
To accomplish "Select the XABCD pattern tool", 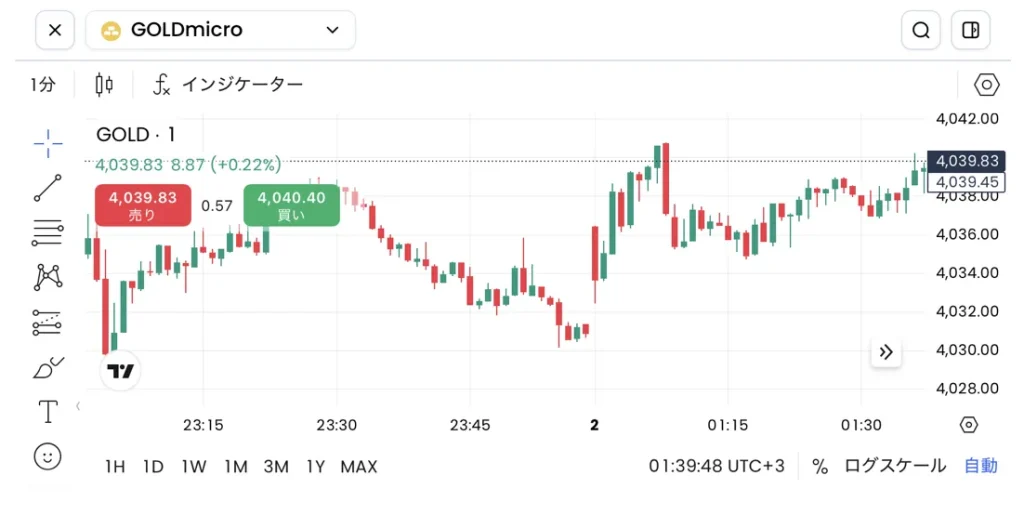I will [48, 277].
